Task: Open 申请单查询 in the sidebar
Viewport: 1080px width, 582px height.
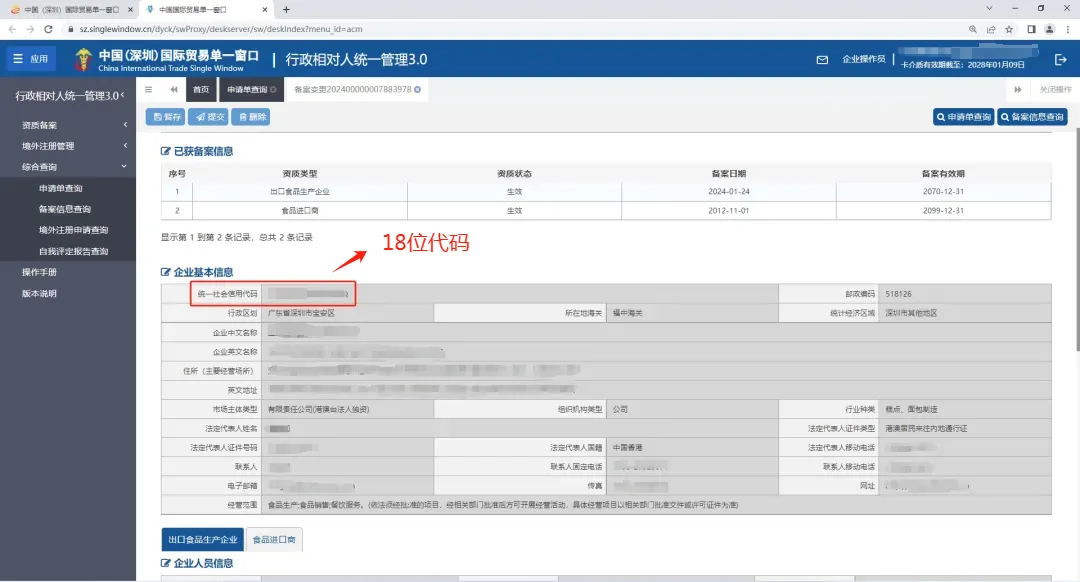Action: tap(61, 188)
